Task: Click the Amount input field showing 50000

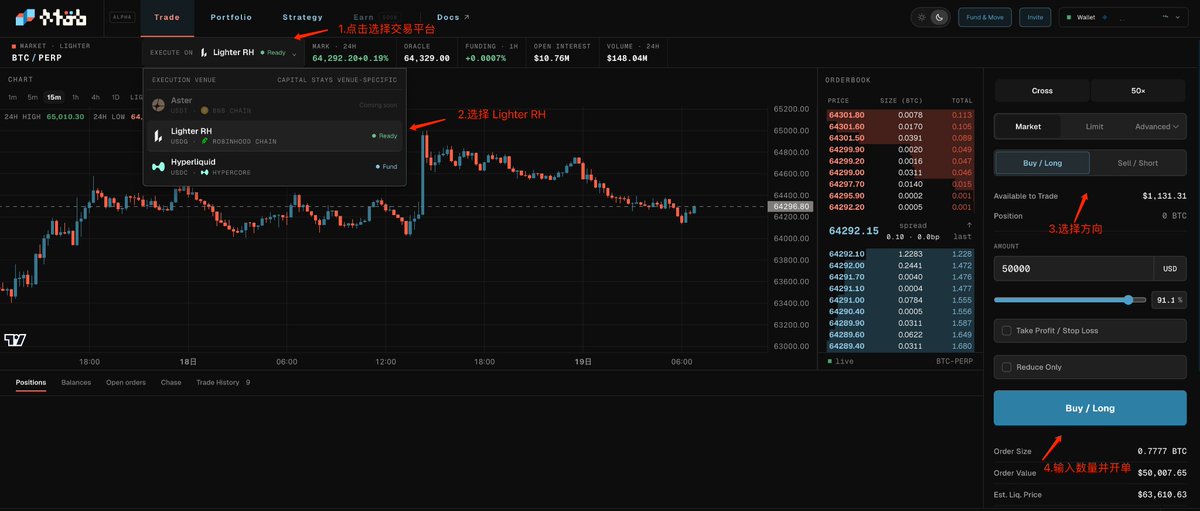Action: (1072, 268)
